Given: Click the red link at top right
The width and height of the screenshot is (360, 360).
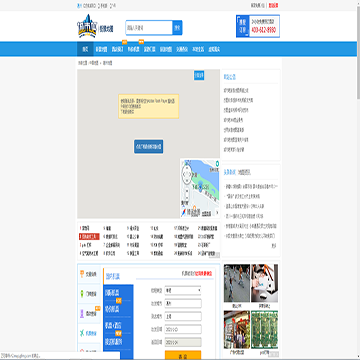Looking at the screenshot, I should 273,5.
